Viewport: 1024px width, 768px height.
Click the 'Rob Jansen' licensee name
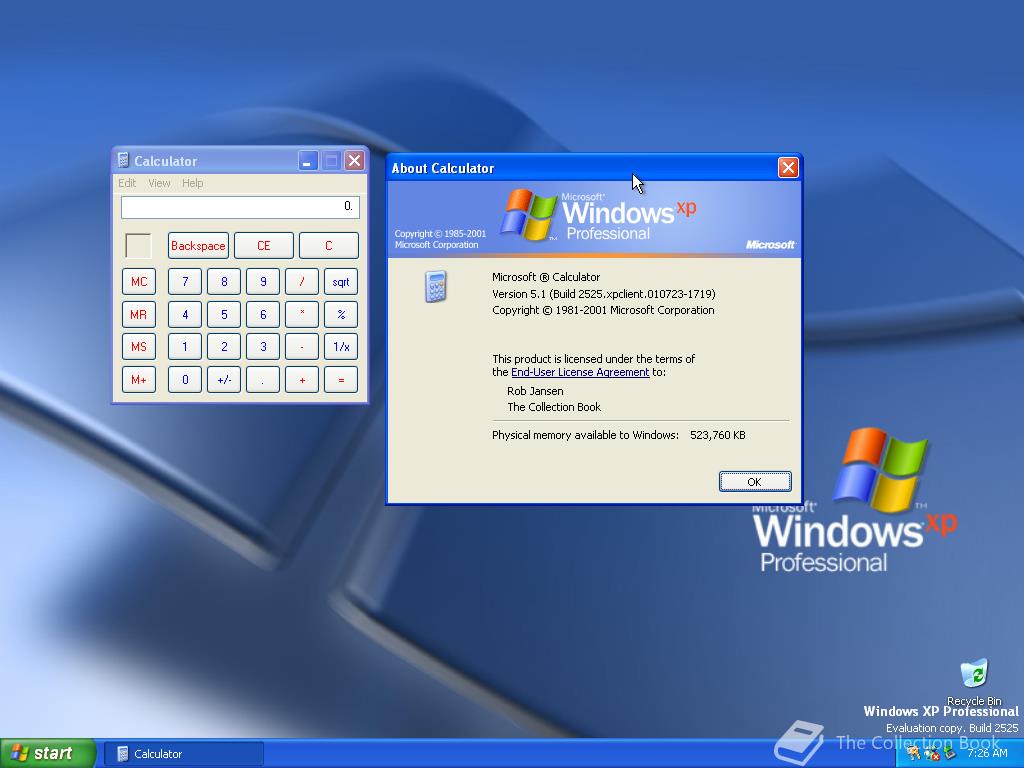point(535,391)
